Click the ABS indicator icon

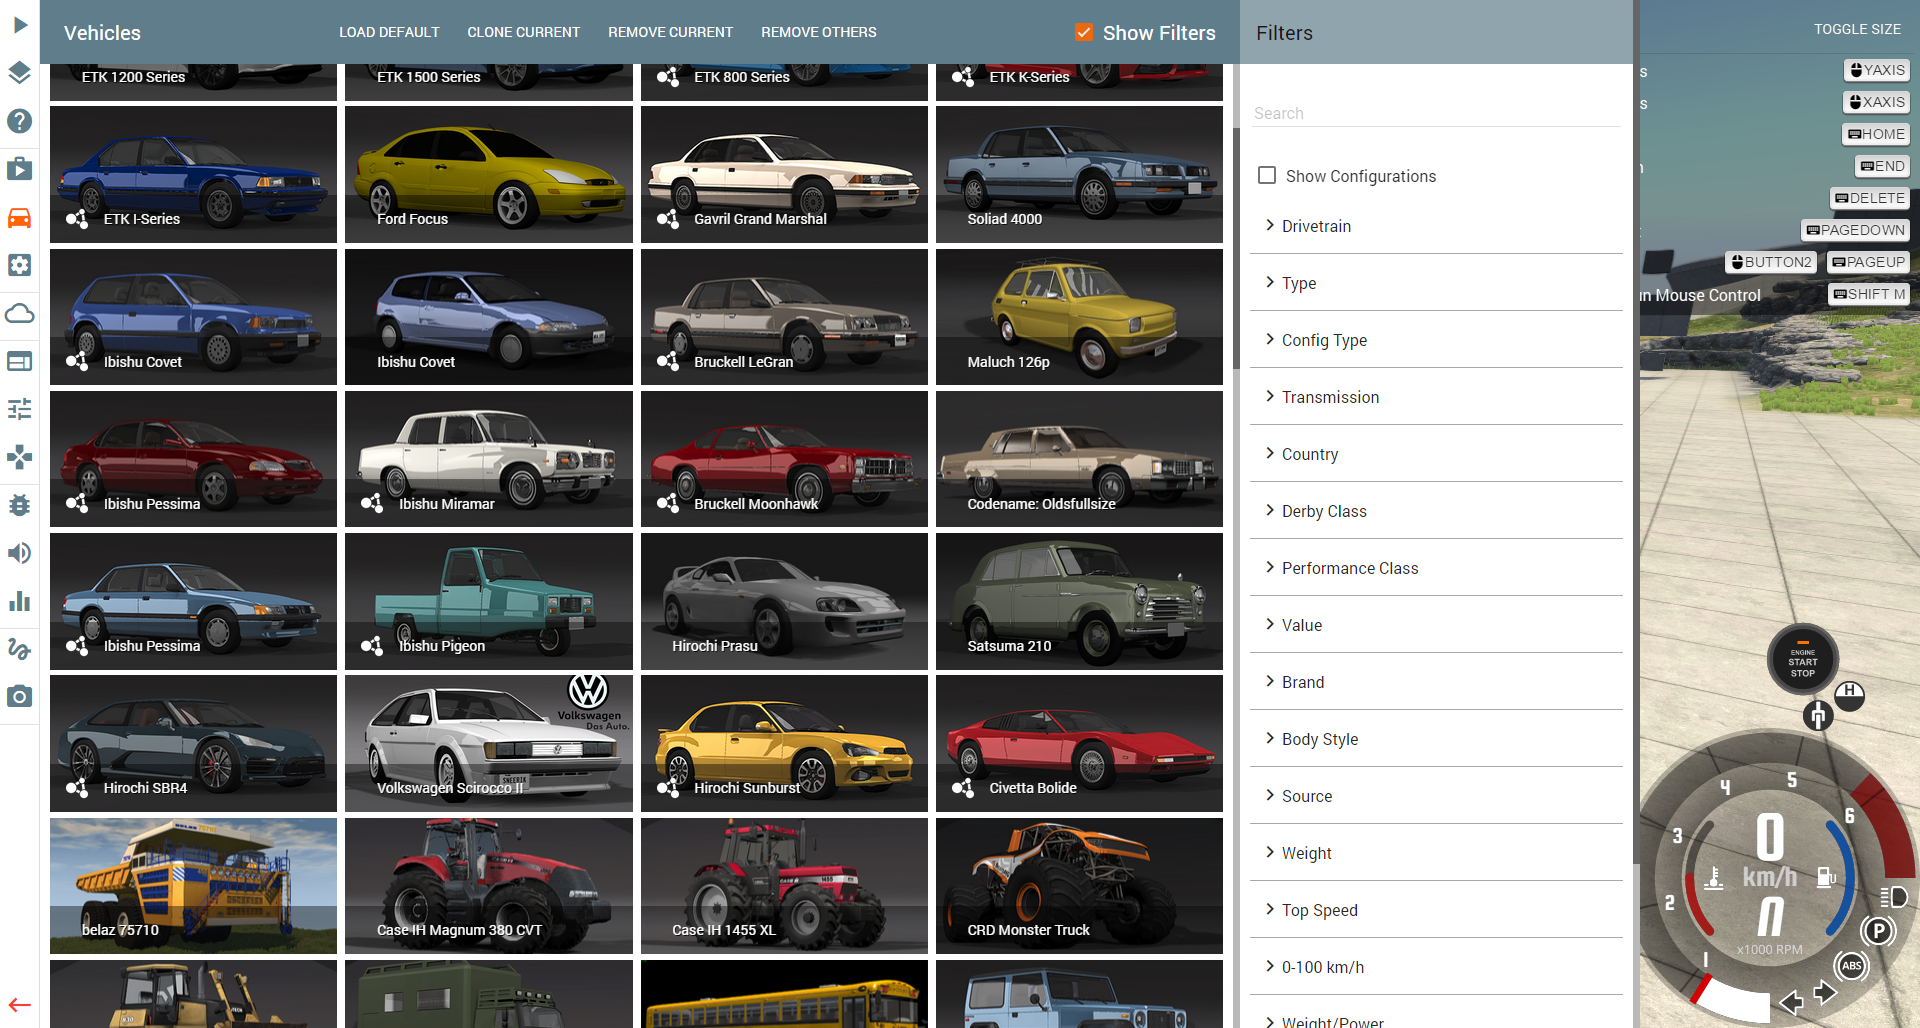tap(1852, 966)
